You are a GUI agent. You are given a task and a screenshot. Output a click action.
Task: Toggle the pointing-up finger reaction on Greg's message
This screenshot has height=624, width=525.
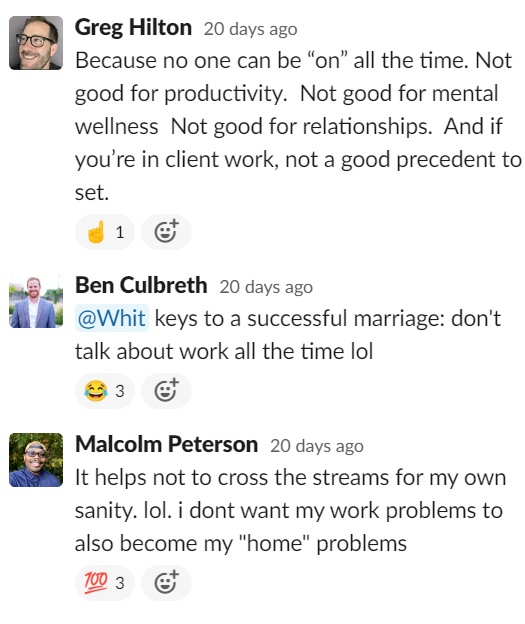[x=105, y=232]
